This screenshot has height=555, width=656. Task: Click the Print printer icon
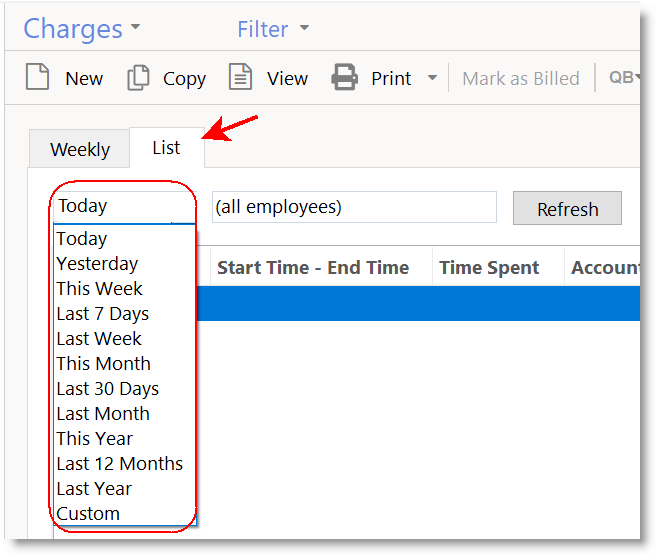click(344, 78)
